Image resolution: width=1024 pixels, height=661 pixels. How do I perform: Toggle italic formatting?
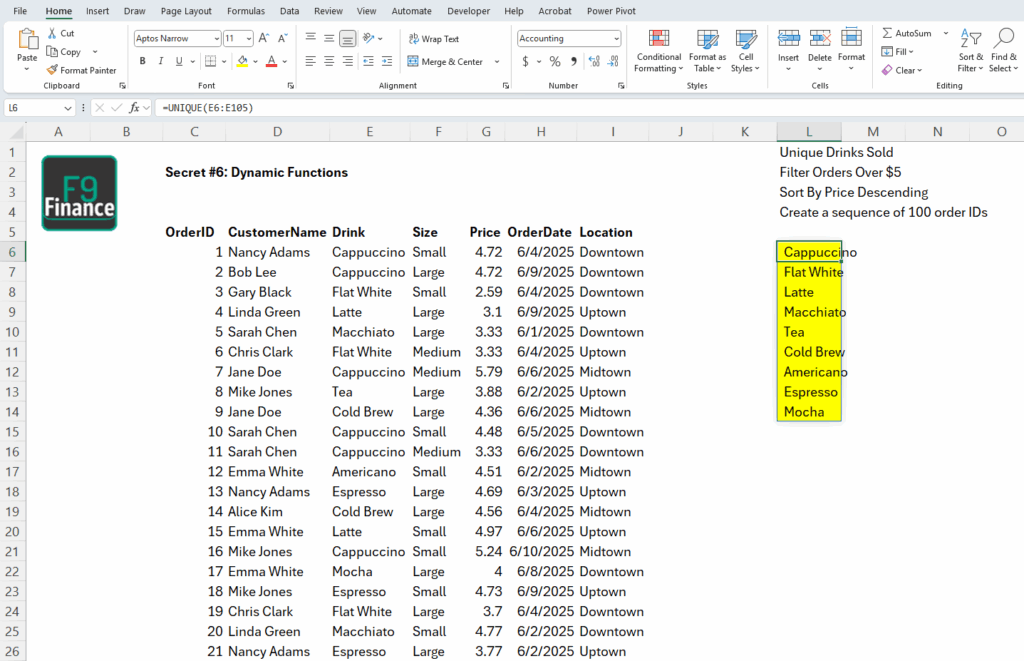(x=160, y=61)
